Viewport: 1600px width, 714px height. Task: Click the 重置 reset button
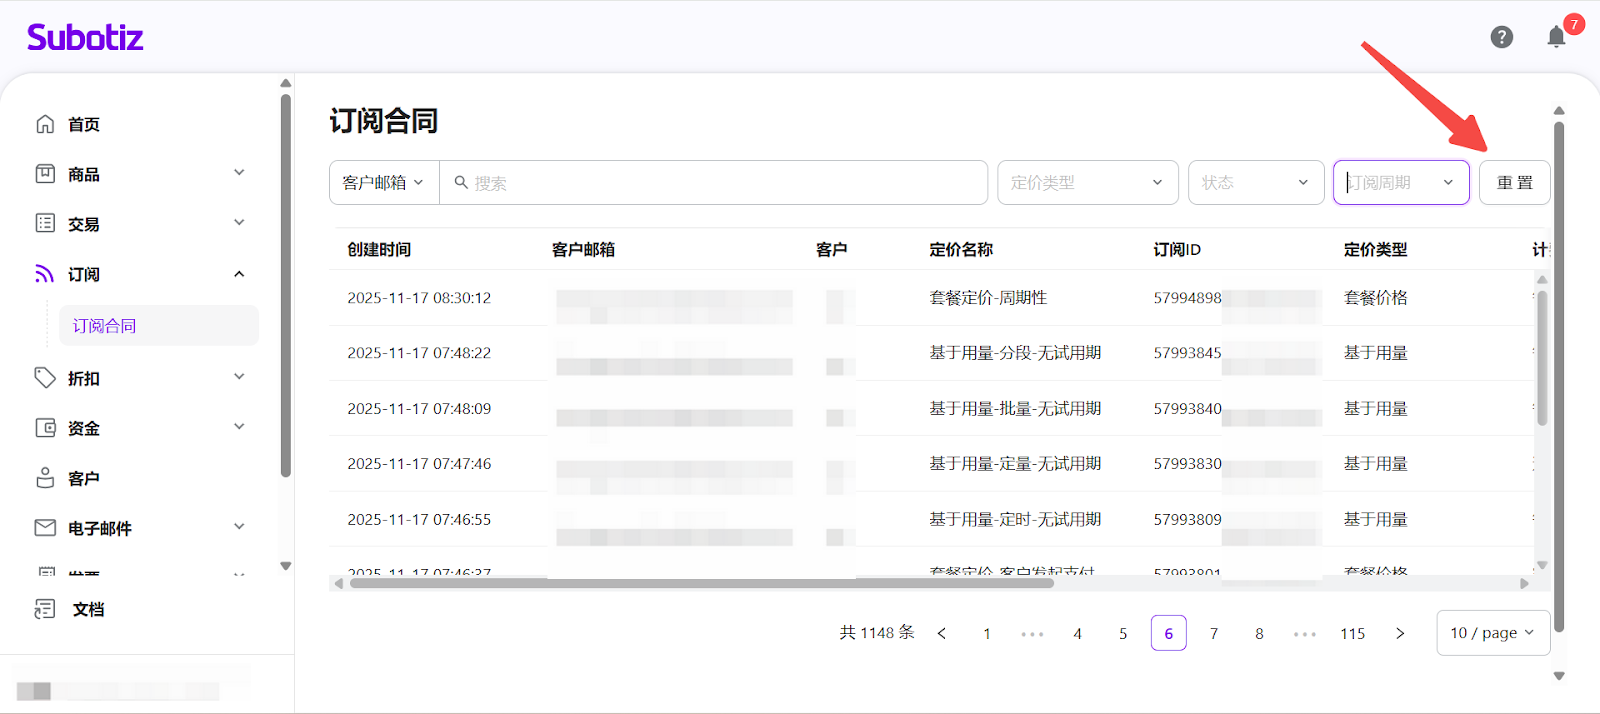click(1514, 183)
